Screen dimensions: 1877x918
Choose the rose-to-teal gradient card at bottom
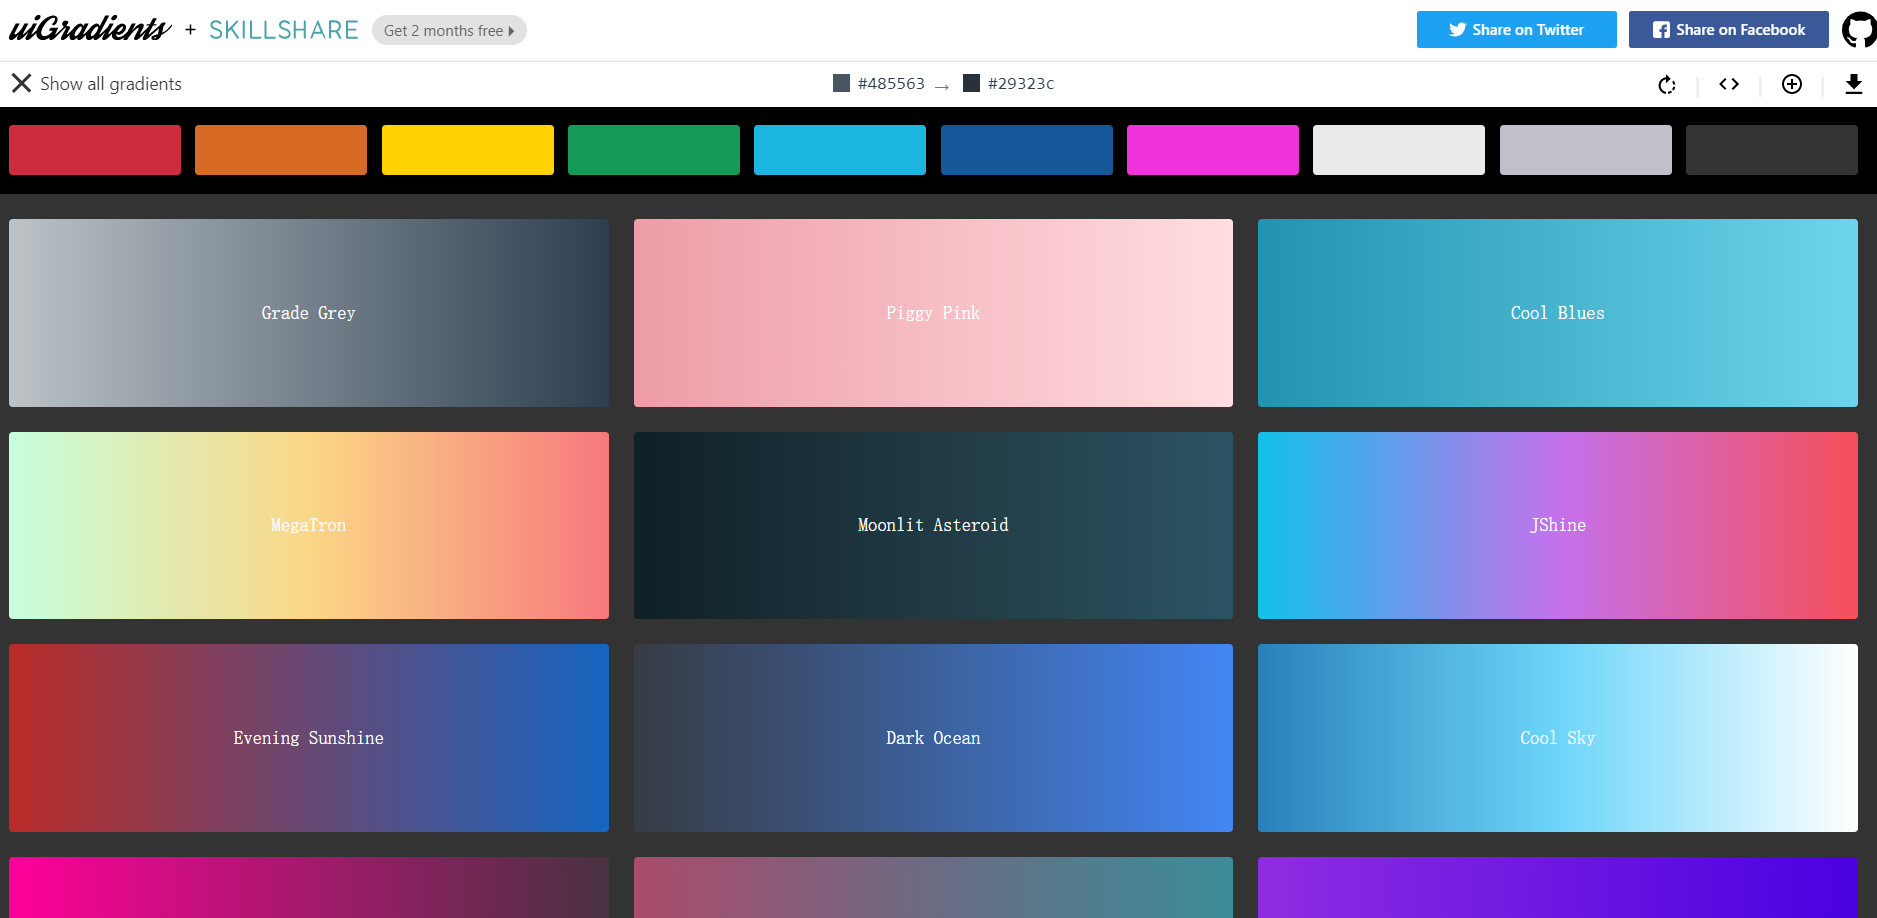[x=933, y=888]
